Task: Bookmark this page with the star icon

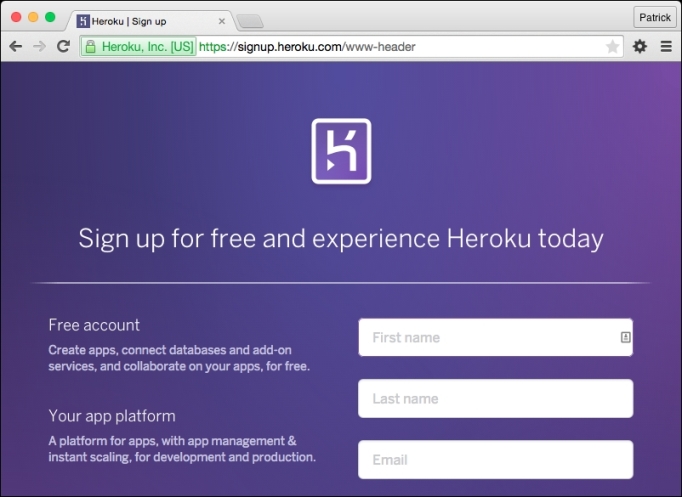Action: point(612,46)
